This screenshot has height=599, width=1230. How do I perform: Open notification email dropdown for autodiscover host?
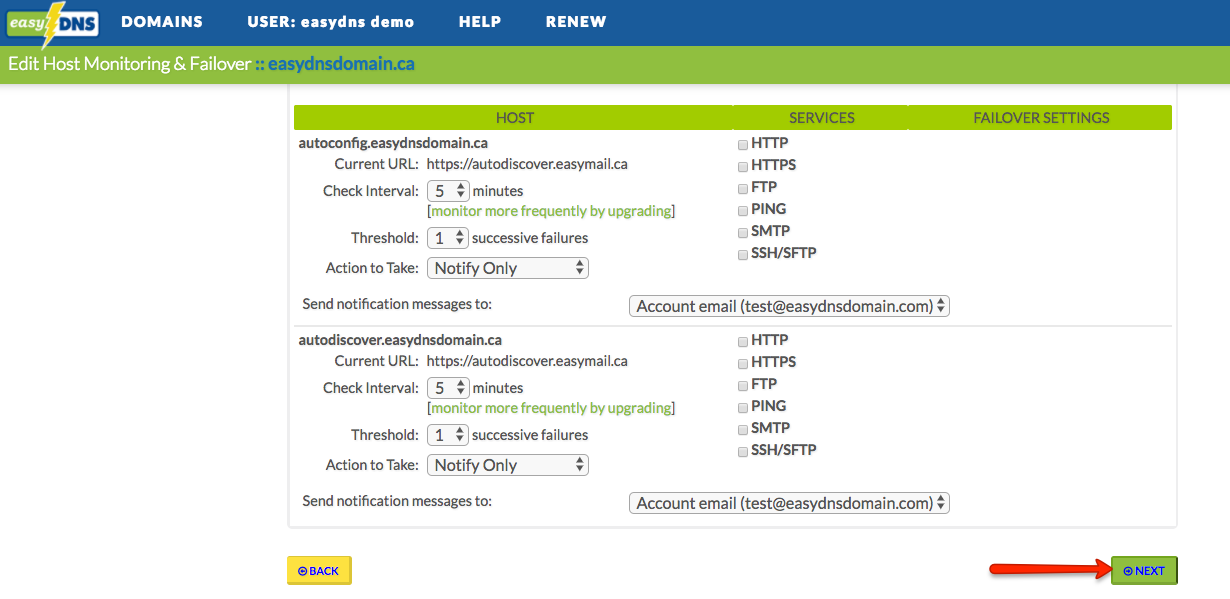click(789, 503)
